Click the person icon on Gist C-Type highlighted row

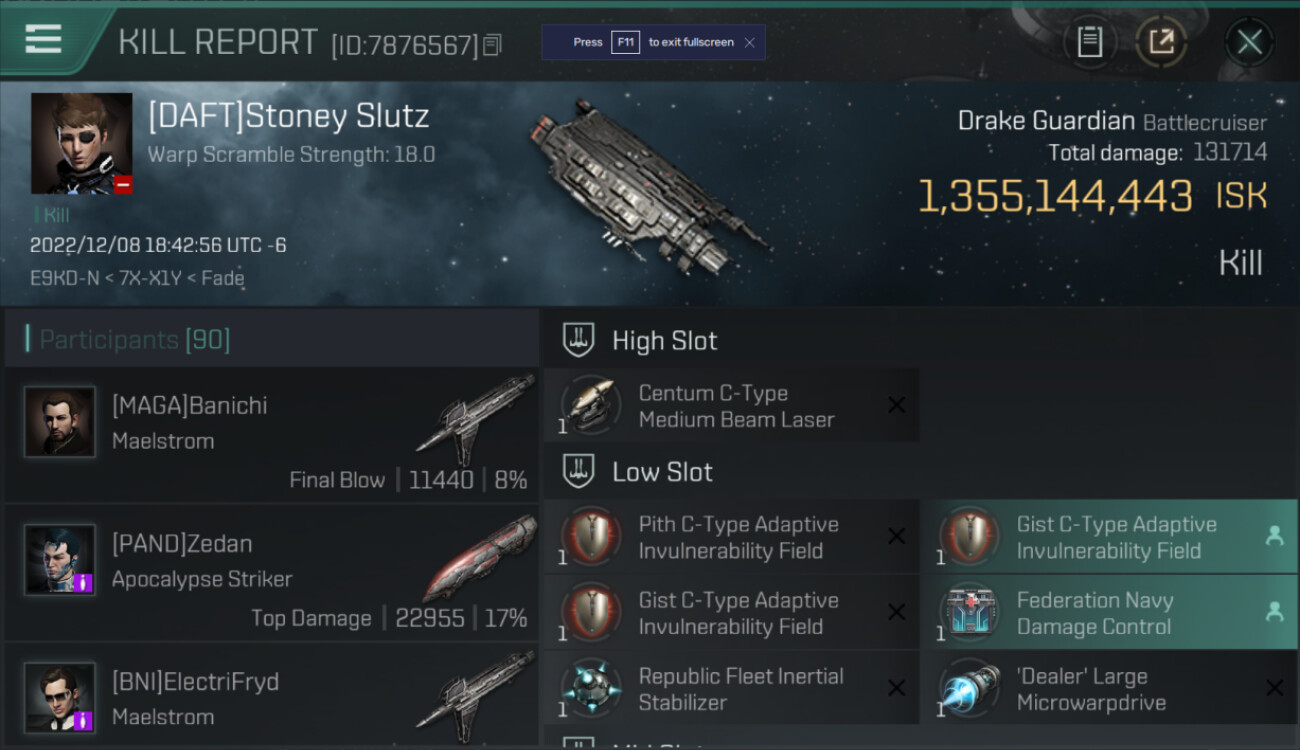(x=1274, y=536)
